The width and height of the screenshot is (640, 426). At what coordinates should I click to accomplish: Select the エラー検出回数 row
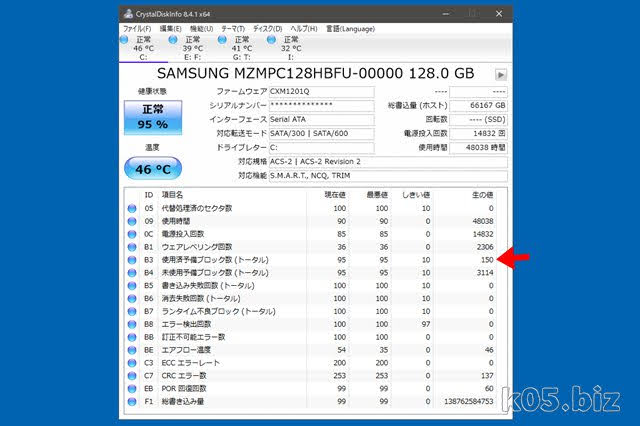[311, 324]
